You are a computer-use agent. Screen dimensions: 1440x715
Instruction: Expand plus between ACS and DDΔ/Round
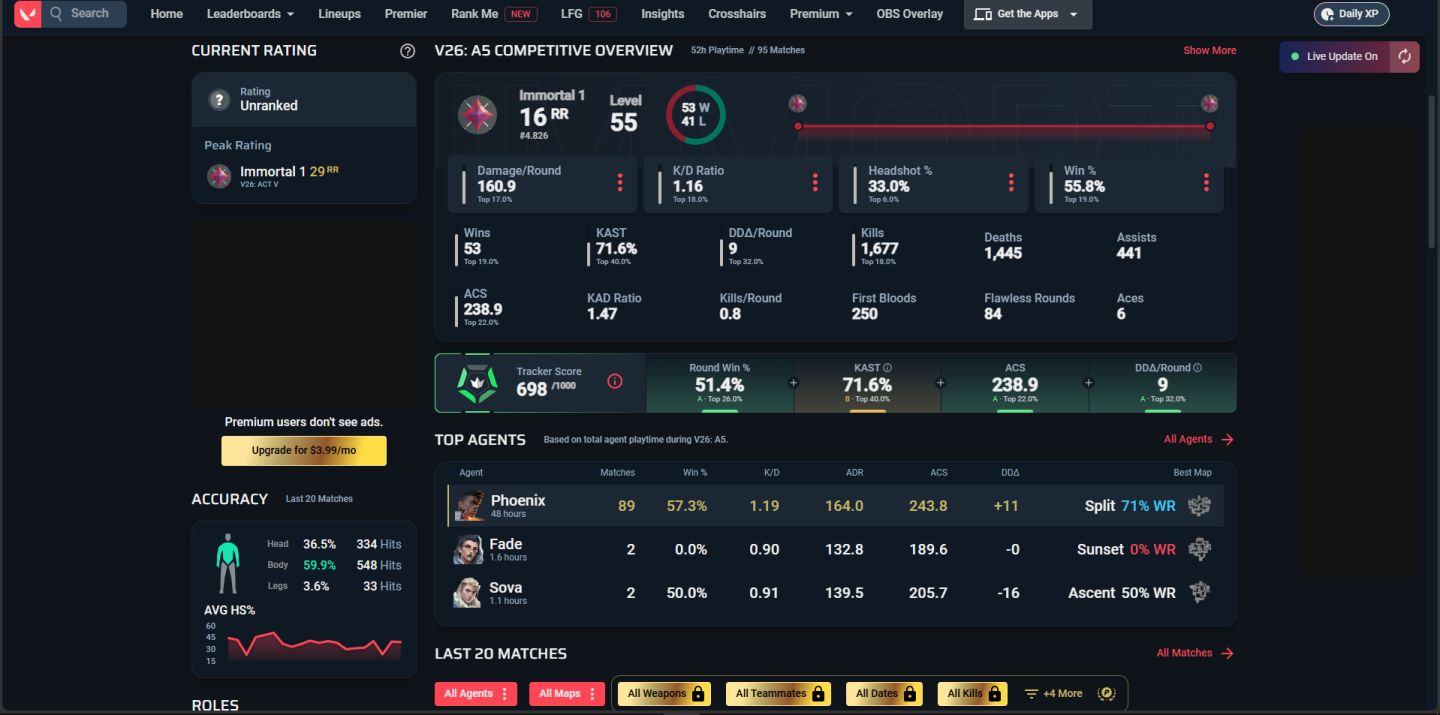click(x=1089, y=382)
